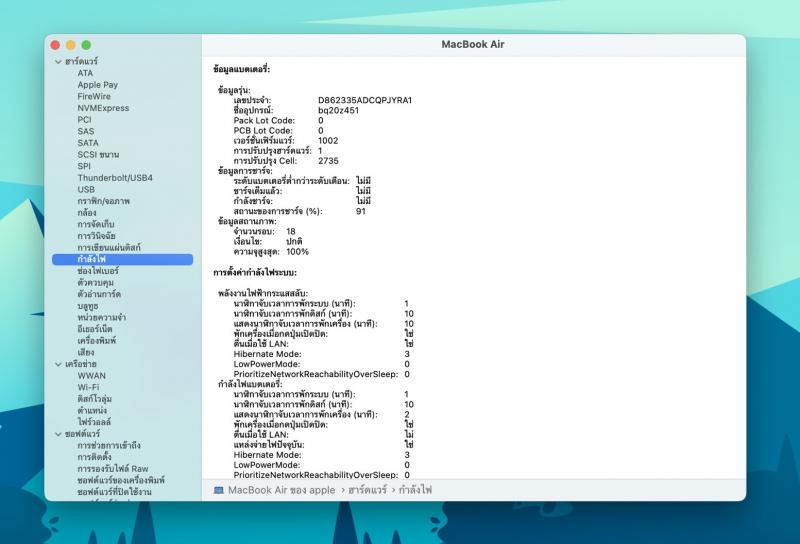Open การรองรับไฟล์ Raw entry
This screenshot has width=800, height=544.
coord(113,469)
